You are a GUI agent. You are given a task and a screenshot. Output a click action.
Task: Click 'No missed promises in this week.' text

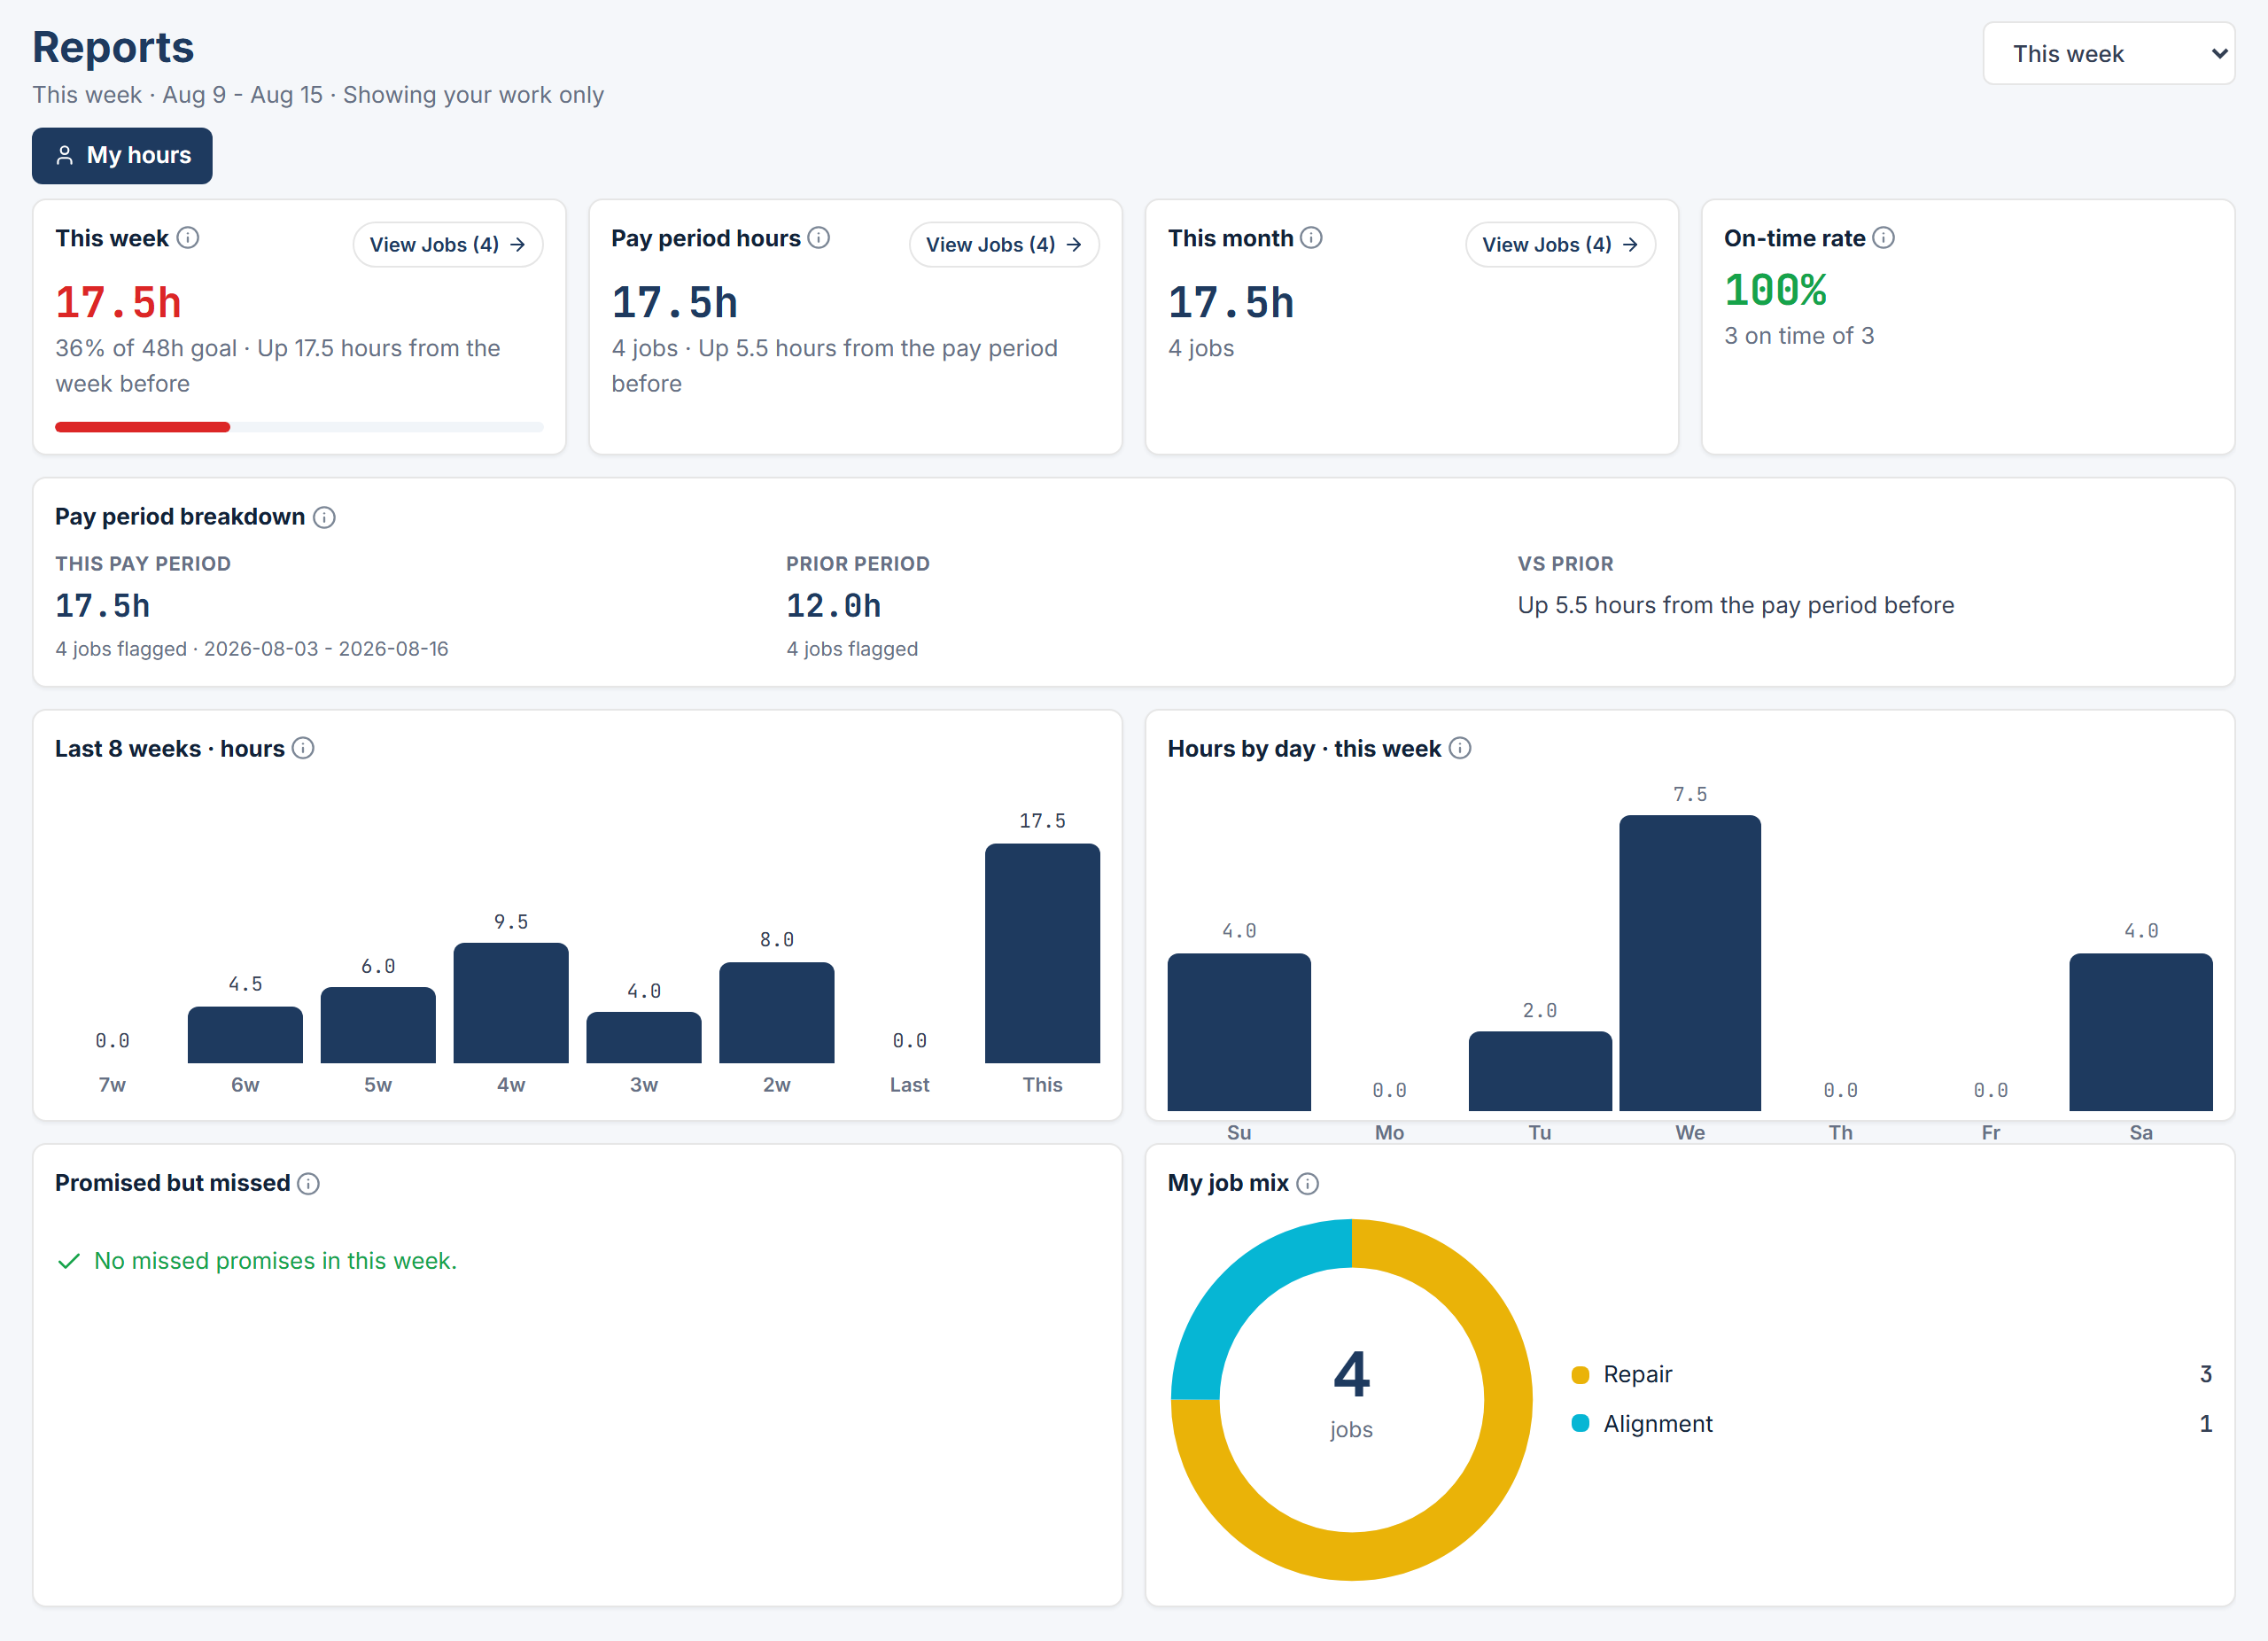point(275,1261)
